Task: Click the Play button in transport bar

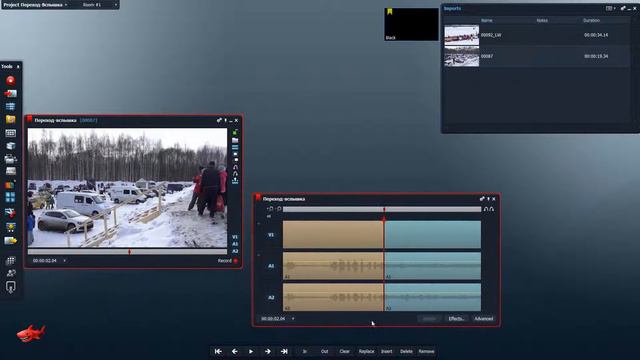Action: (x=251, y=351)
